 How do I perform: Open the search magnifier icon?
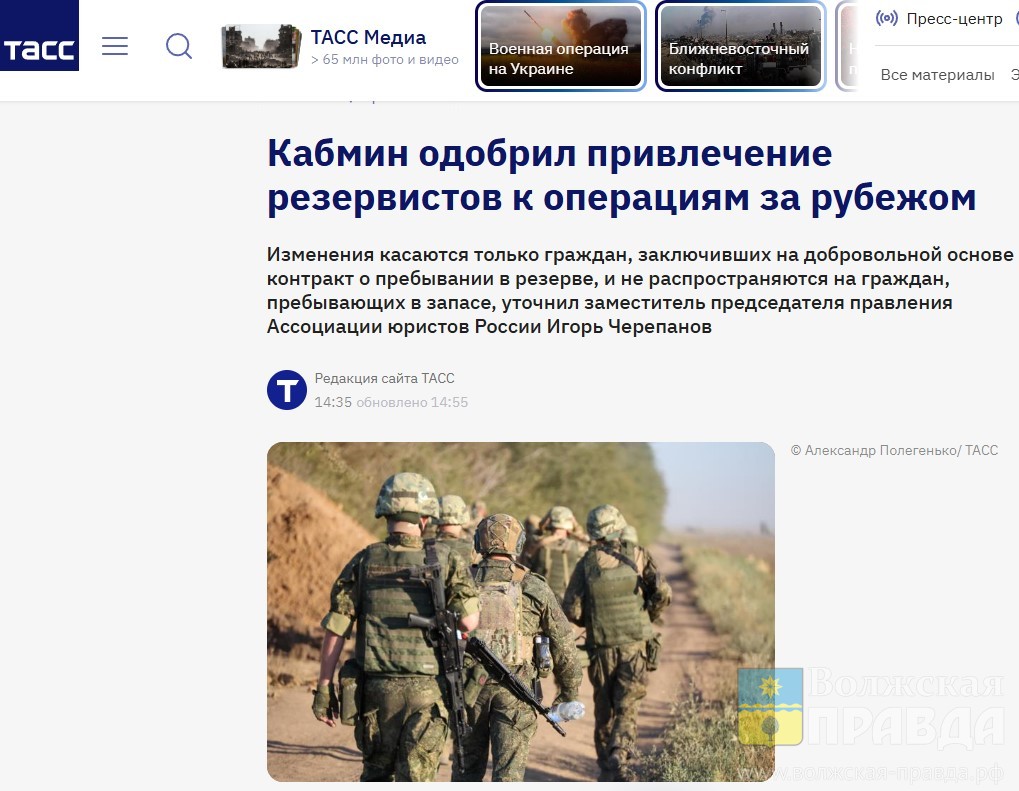click(179, 46)
